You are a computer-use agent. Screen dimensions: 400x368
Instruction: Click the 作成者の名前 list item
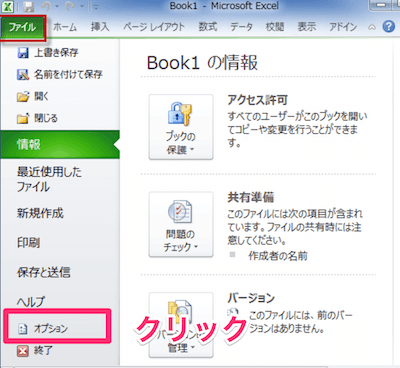[278, 256]
